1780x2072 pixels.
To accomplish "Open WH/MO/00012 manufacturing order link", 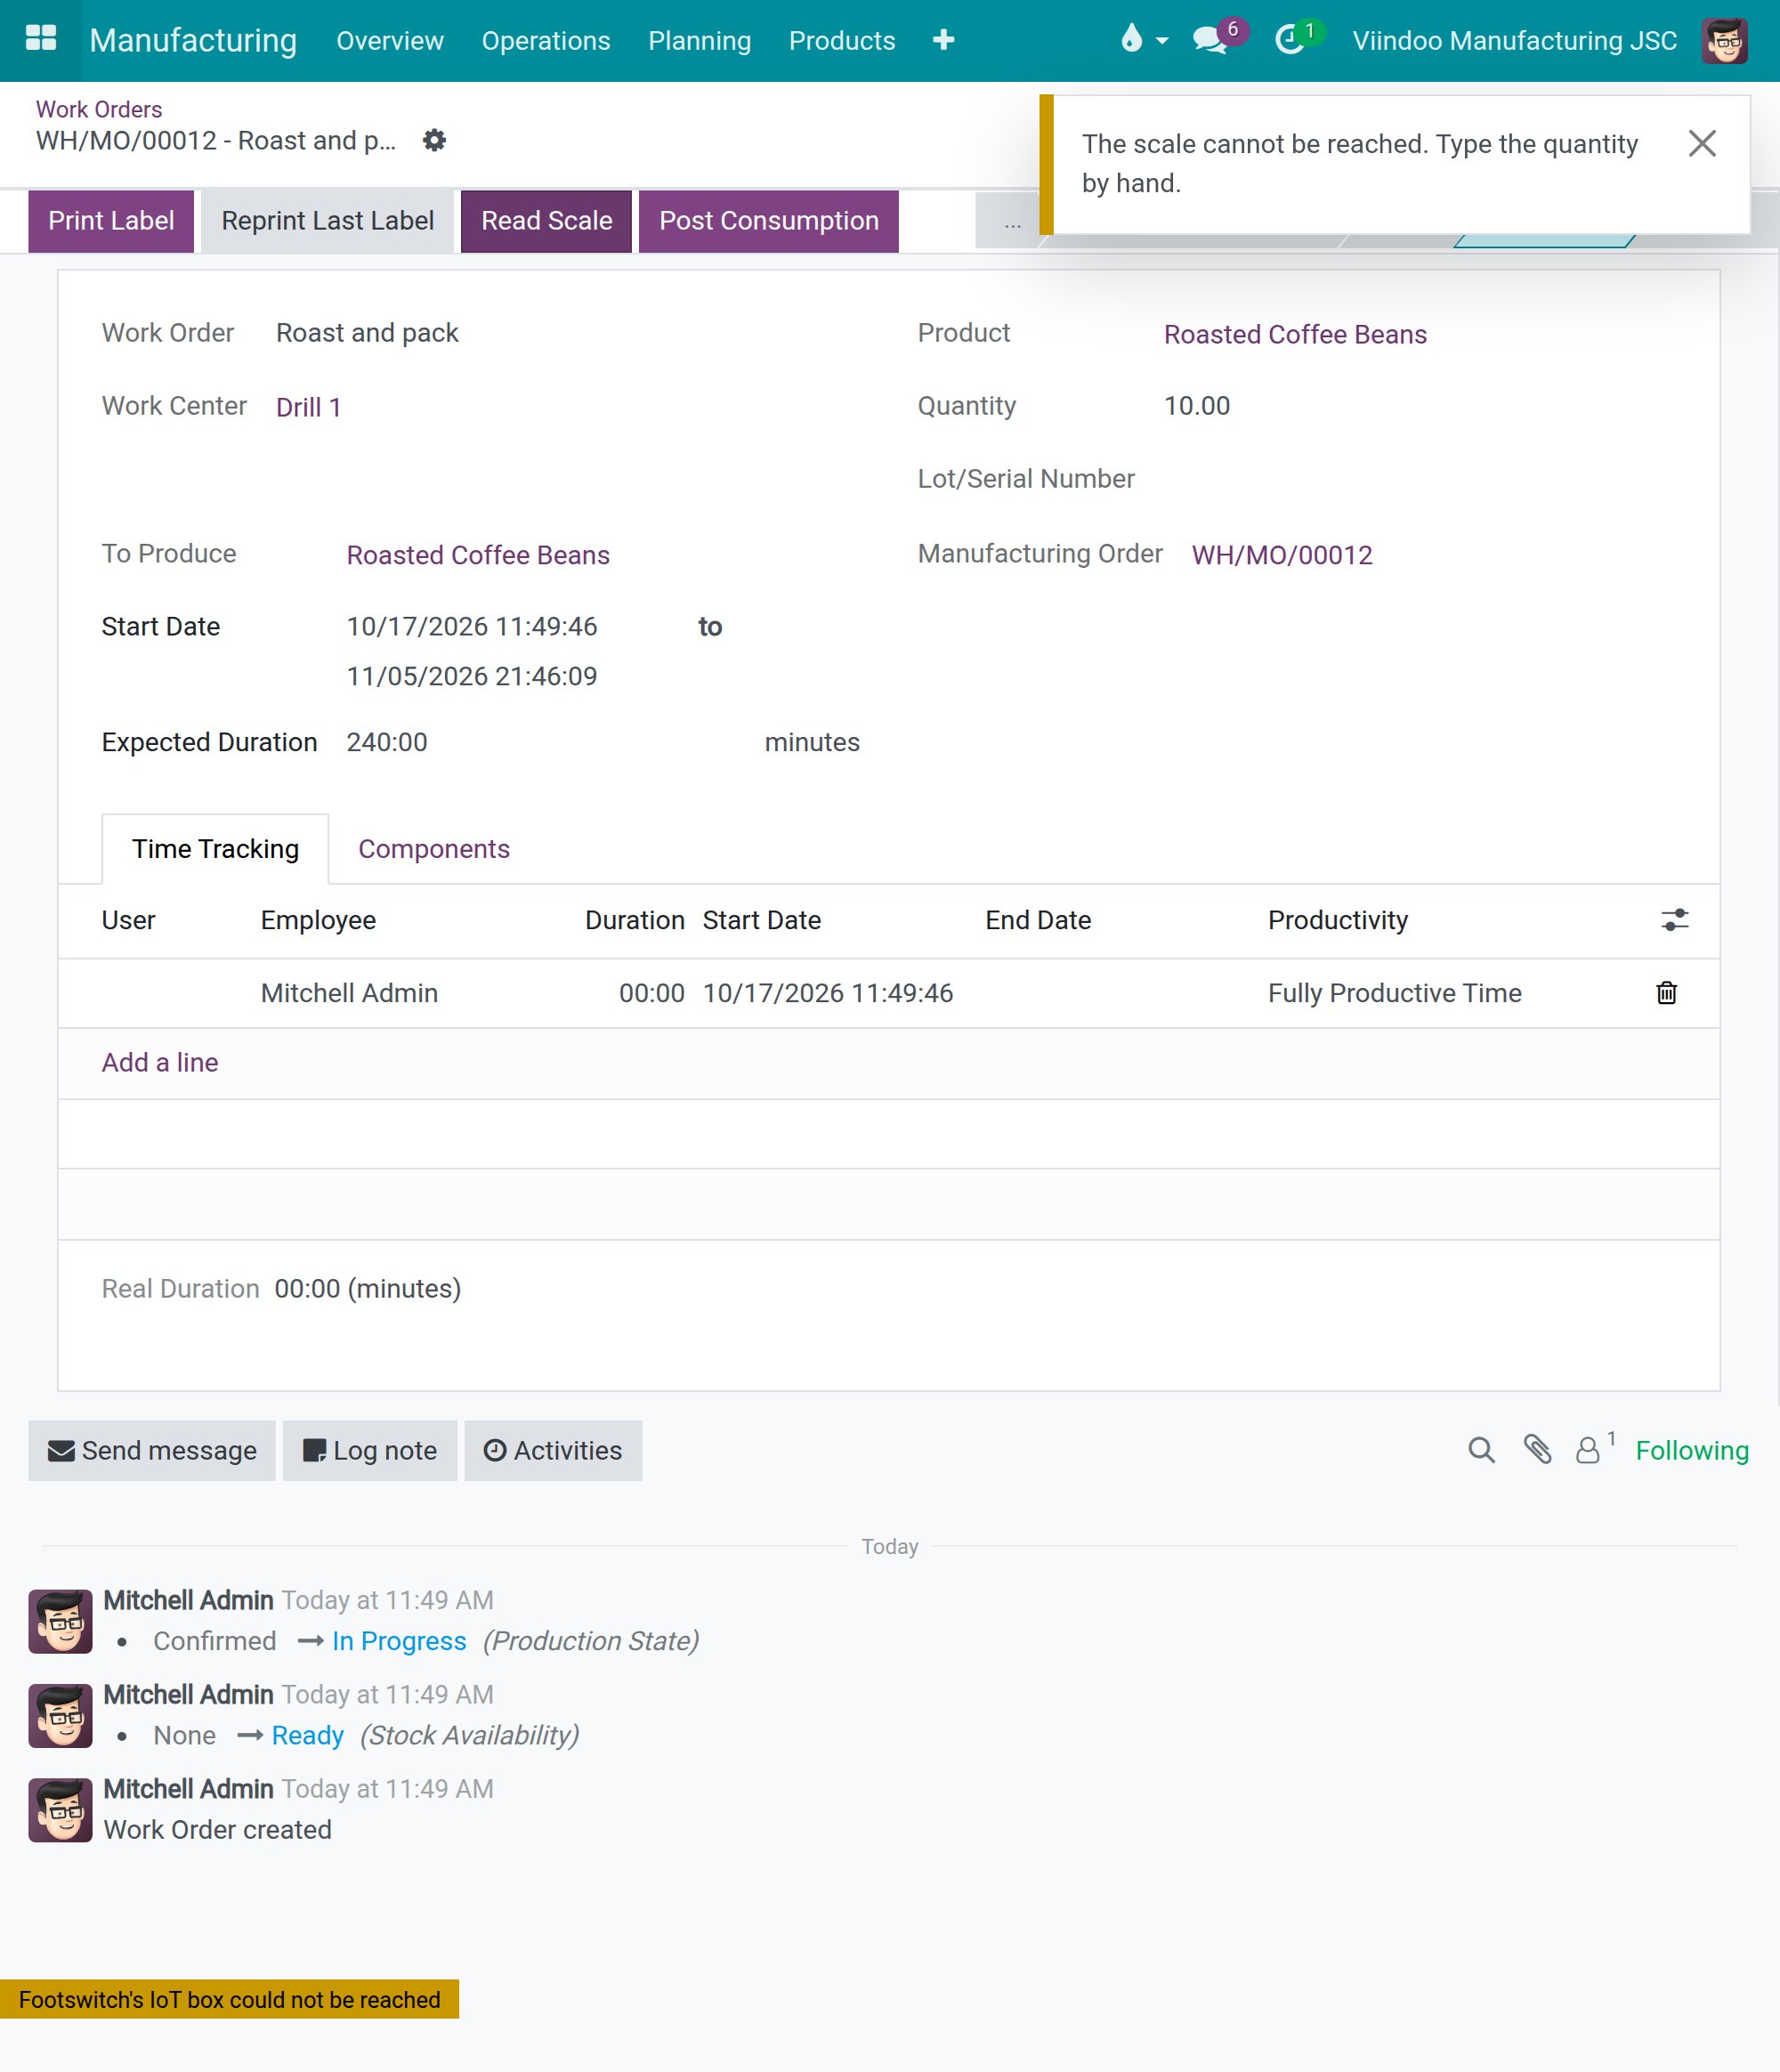I will pyautogui.click(x=1281, y=555).
